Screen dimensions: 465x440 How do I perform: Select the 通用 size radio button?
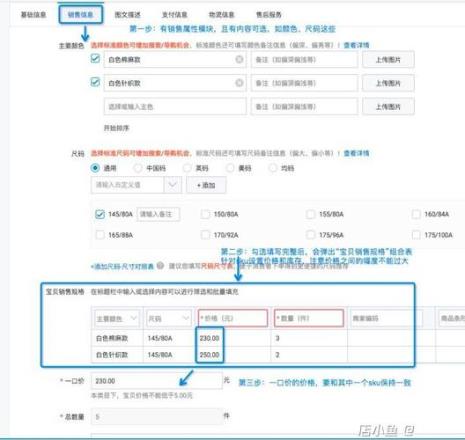pyautogui.click(x=95, y=168)
